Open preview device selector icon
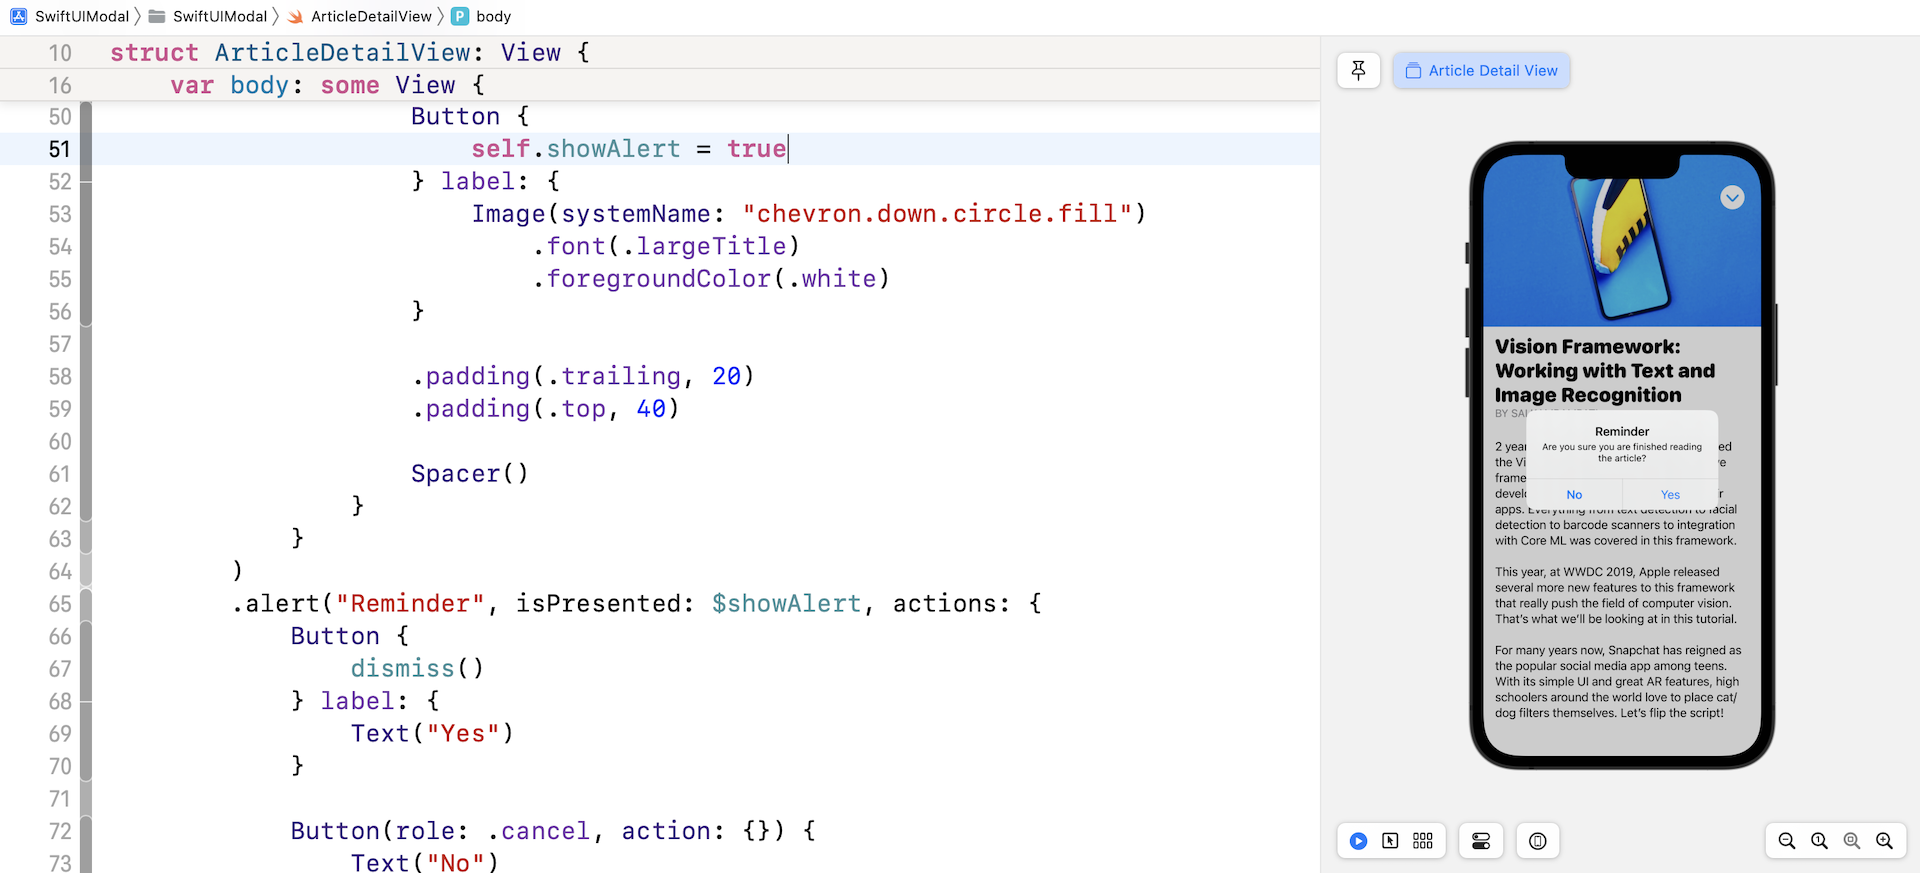Screen dimensions: 1920x873 (x=1537, y=841)
